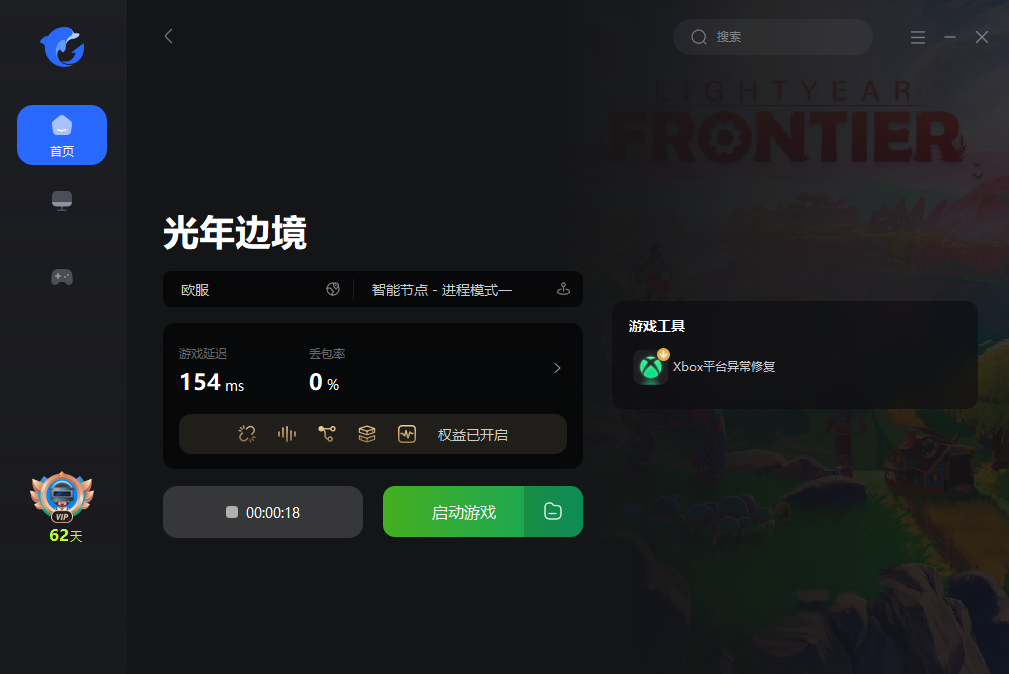Select the 欧服 region selector
1009x674 pixels.
259,290
